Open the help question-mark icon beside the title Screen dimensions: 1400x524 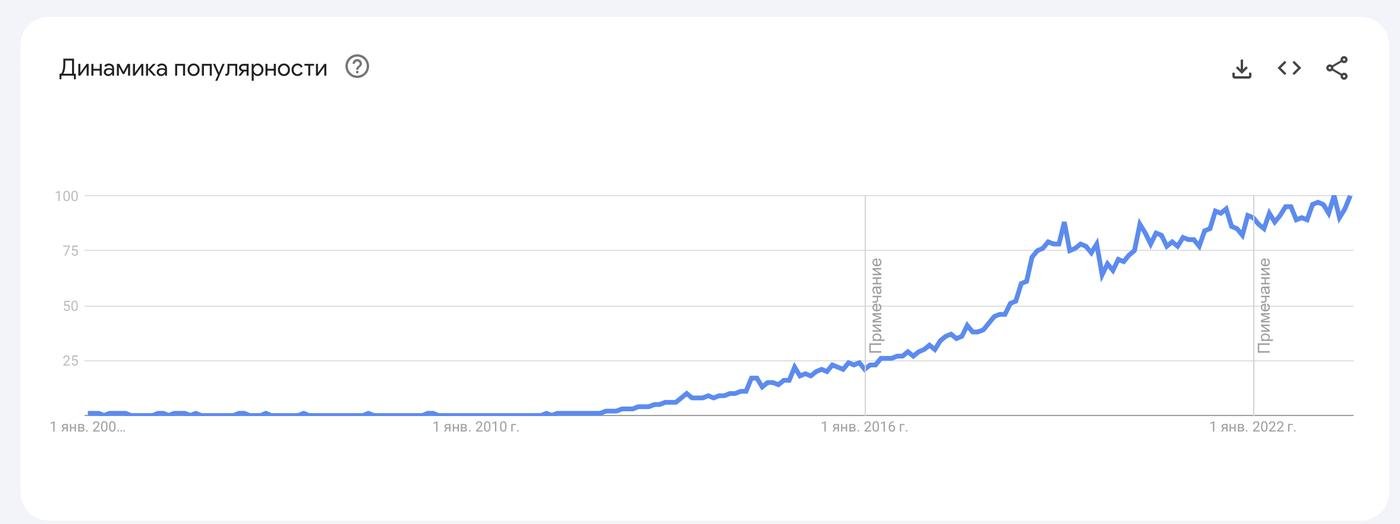pos(357,67)
